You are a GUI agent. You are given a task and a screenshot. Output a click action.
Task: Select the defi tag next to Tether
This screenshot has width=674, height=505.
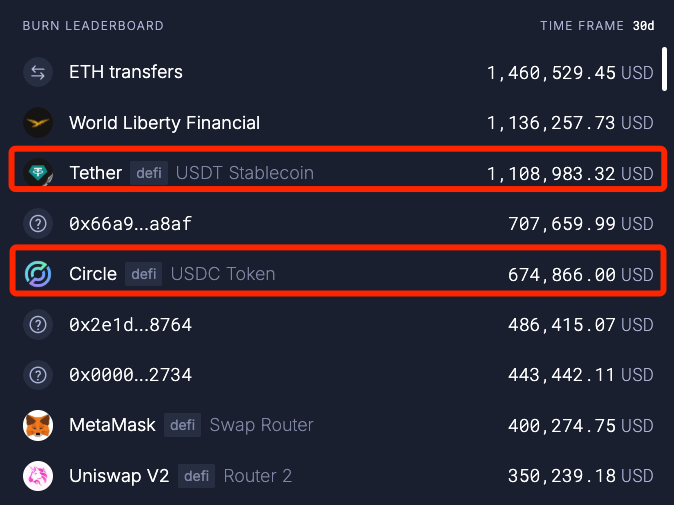149,173
